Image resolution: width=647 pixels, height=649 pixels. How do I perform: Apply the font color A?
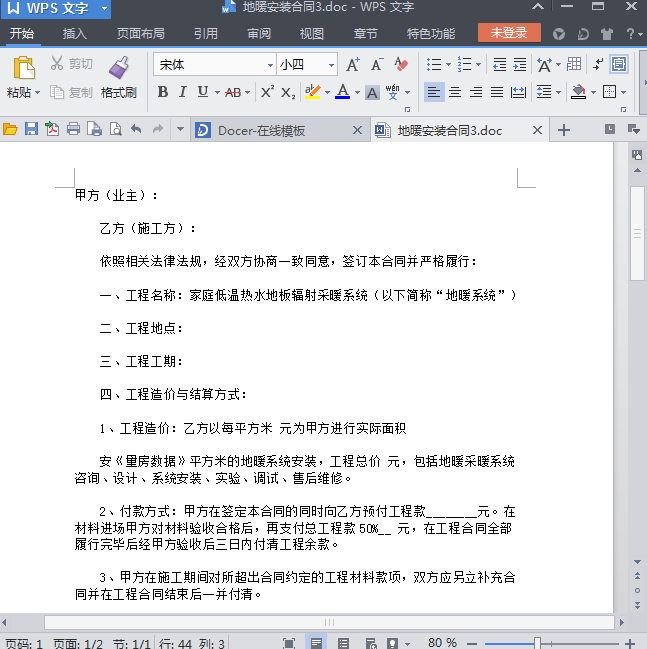click(342, 92)
